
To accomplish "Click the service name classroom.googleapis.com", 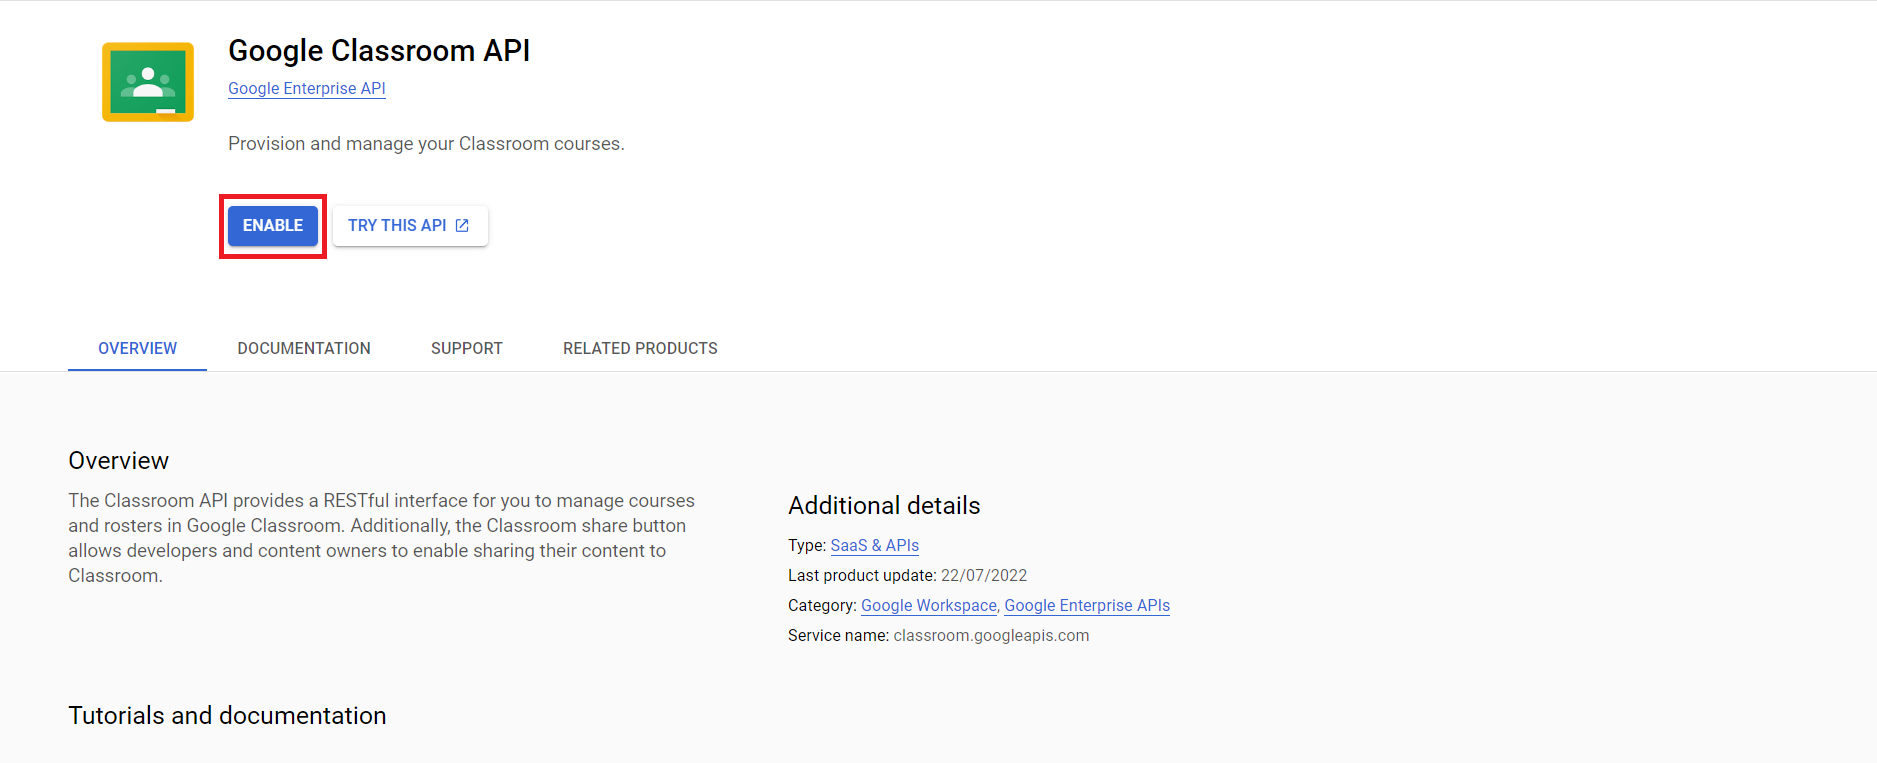I will pos(991,635).
